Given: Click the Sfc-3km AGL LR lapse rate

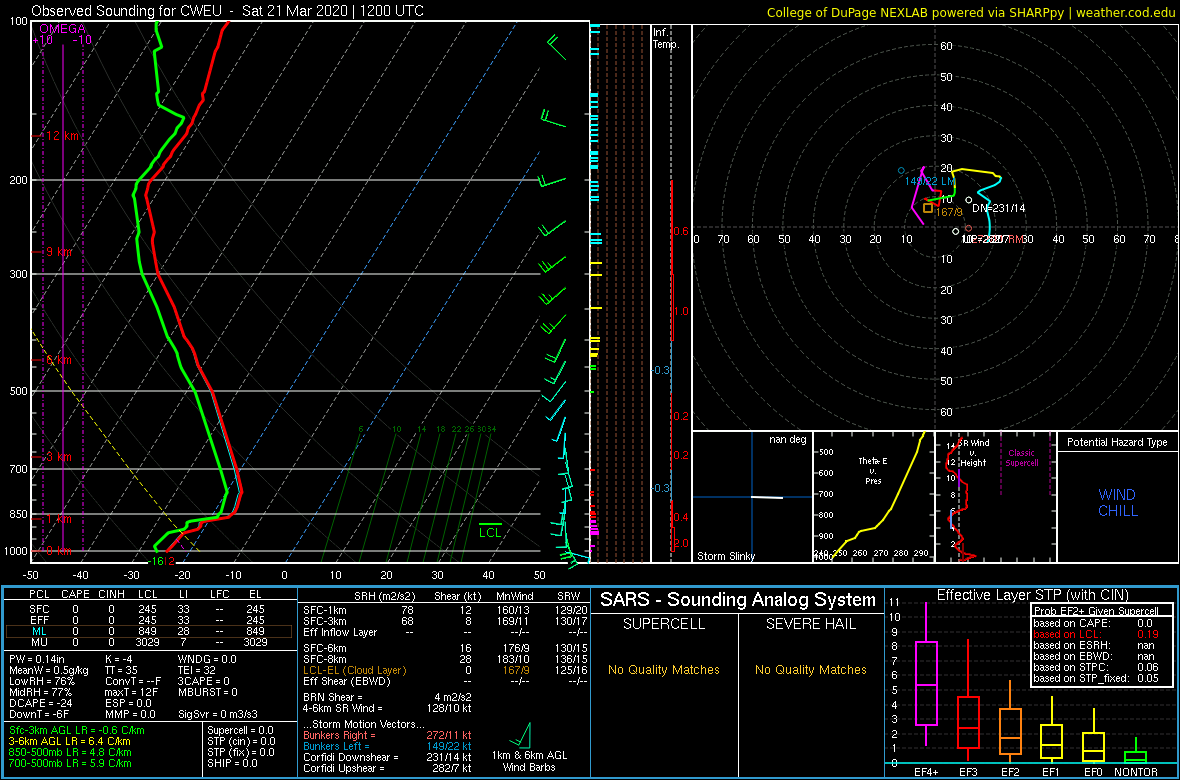Looking at the screenshot, I should pos(76,730).
